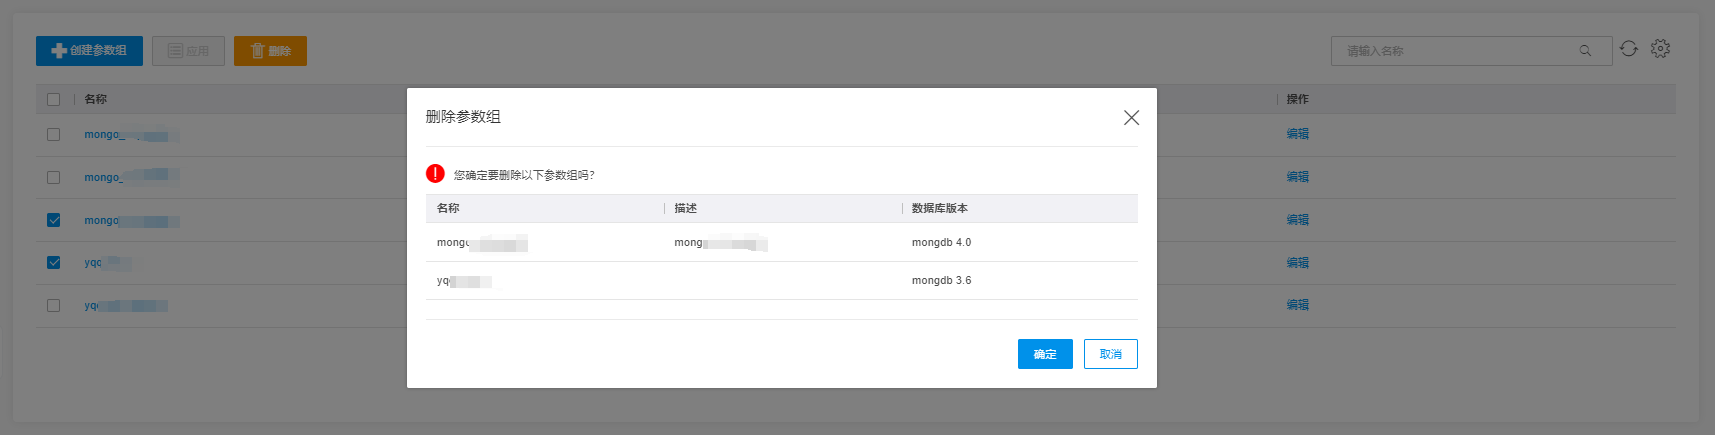Click the orange 删除 delete button

270,51
